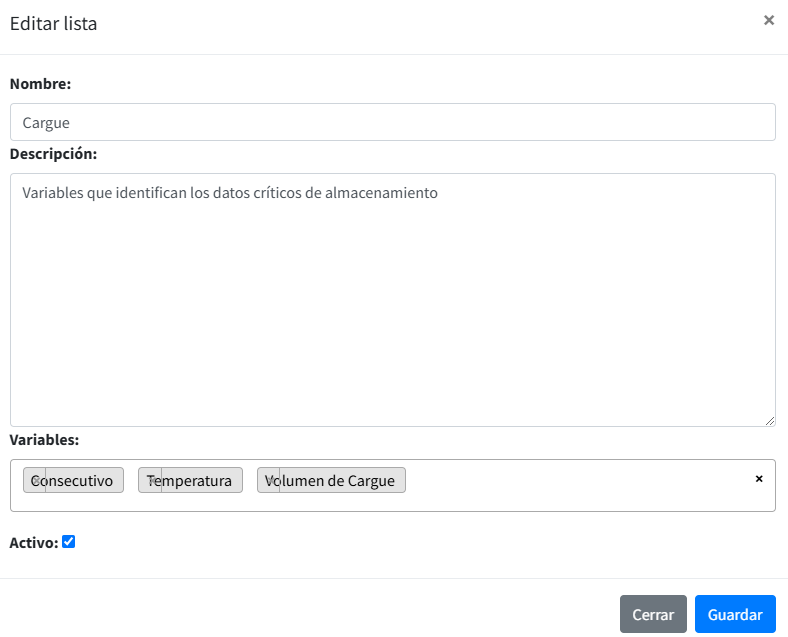Screen dimensions: 788x637
Task: Remove the Temperatura variable tag
Action: [150, 481]
